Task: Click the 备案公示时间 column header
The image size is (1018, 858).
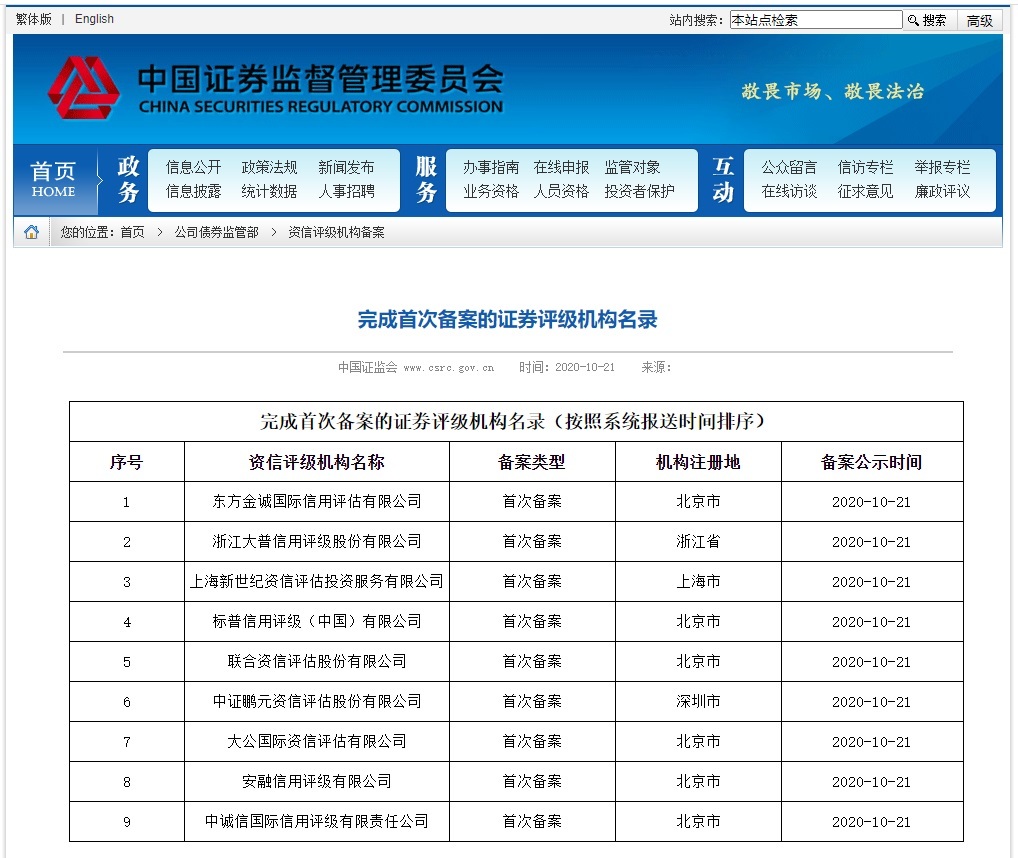Action: point(871,461)
